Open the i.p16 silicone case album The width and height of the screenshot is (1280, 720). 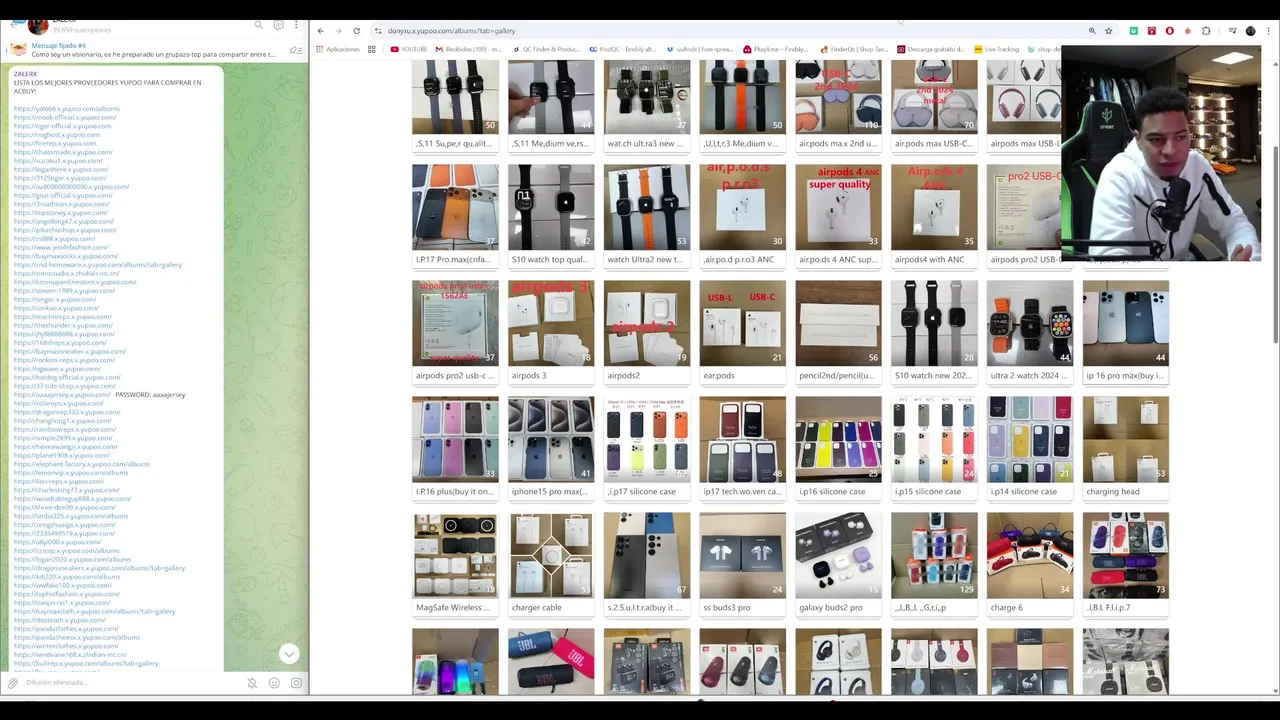click(838, 439)
